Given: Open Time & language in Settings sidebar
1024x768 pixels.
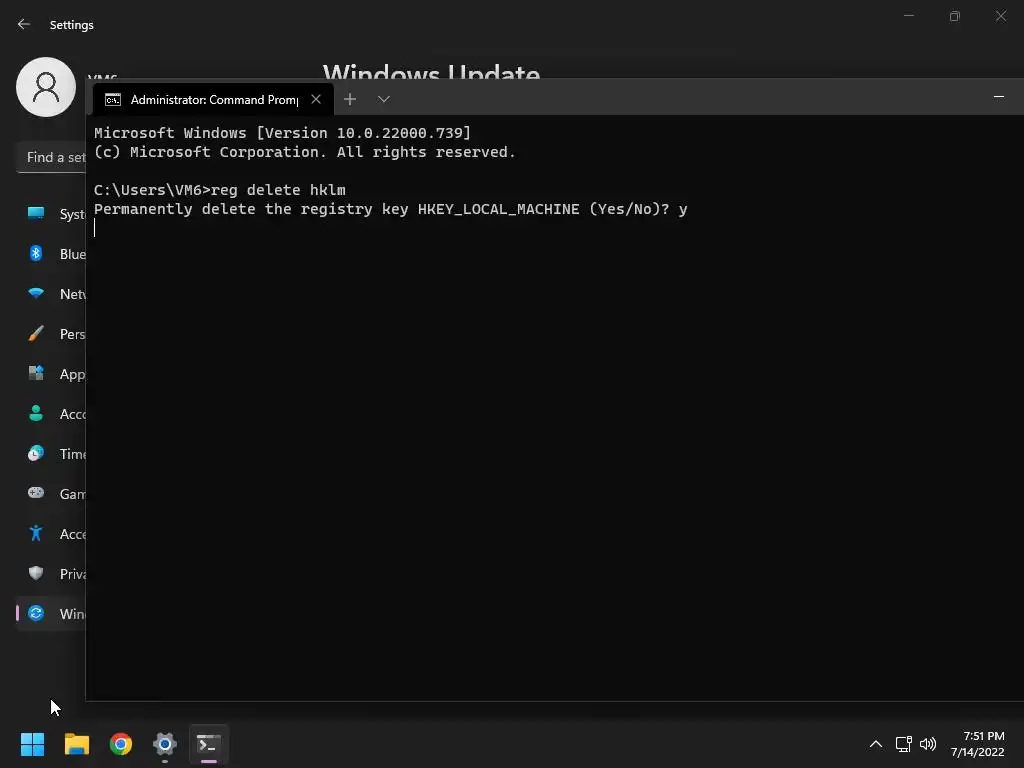Looking at the screenshot, I should click(51, 453).
